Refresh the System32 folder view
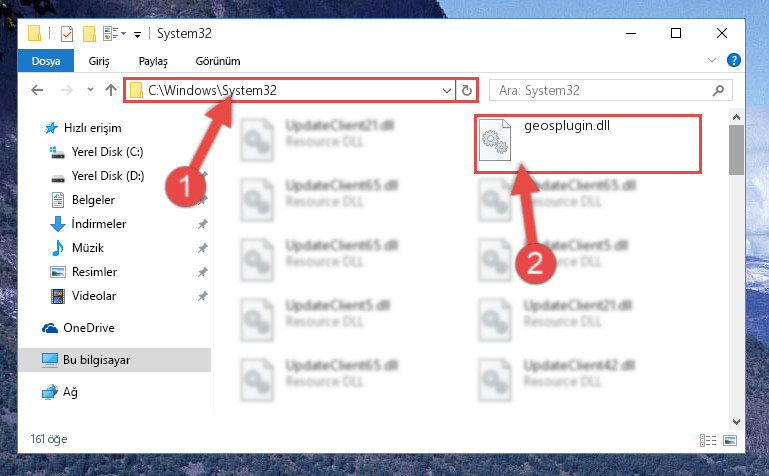The height and width of the screenshot is (476, 769). (x=466, y=90)
